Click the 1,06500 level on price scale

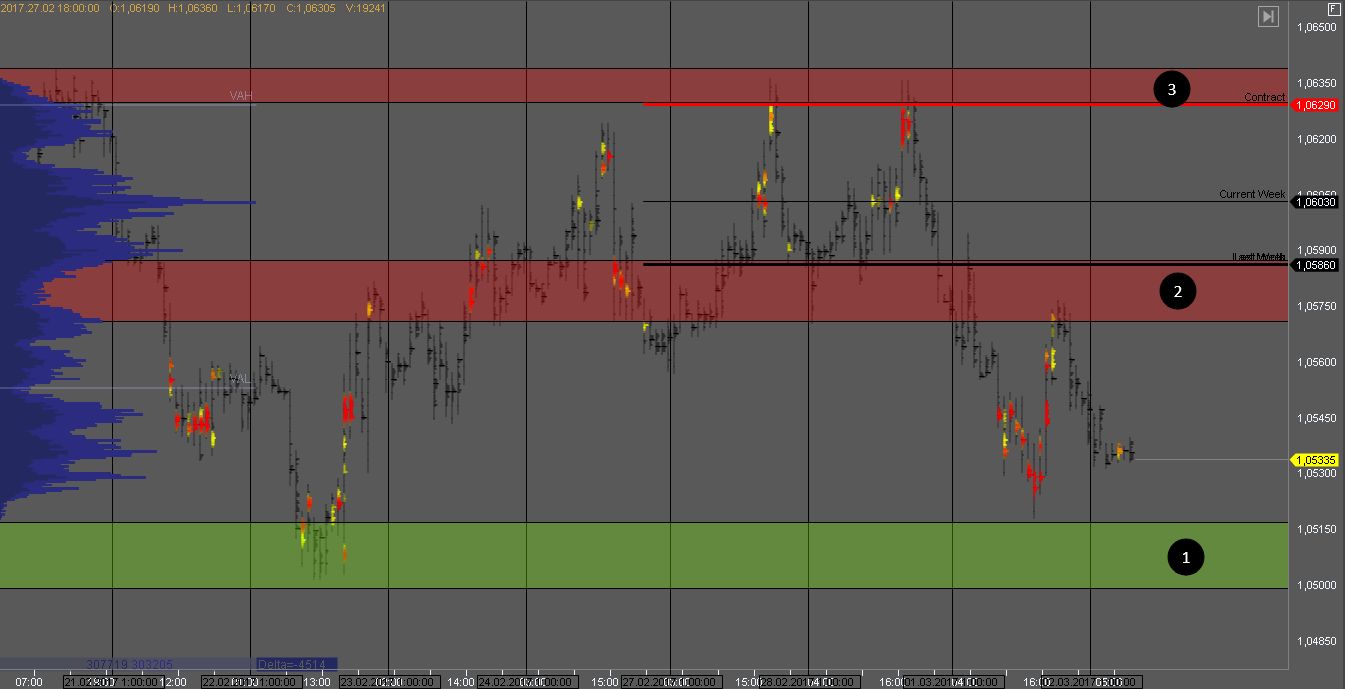click(x=1316, y=27)
